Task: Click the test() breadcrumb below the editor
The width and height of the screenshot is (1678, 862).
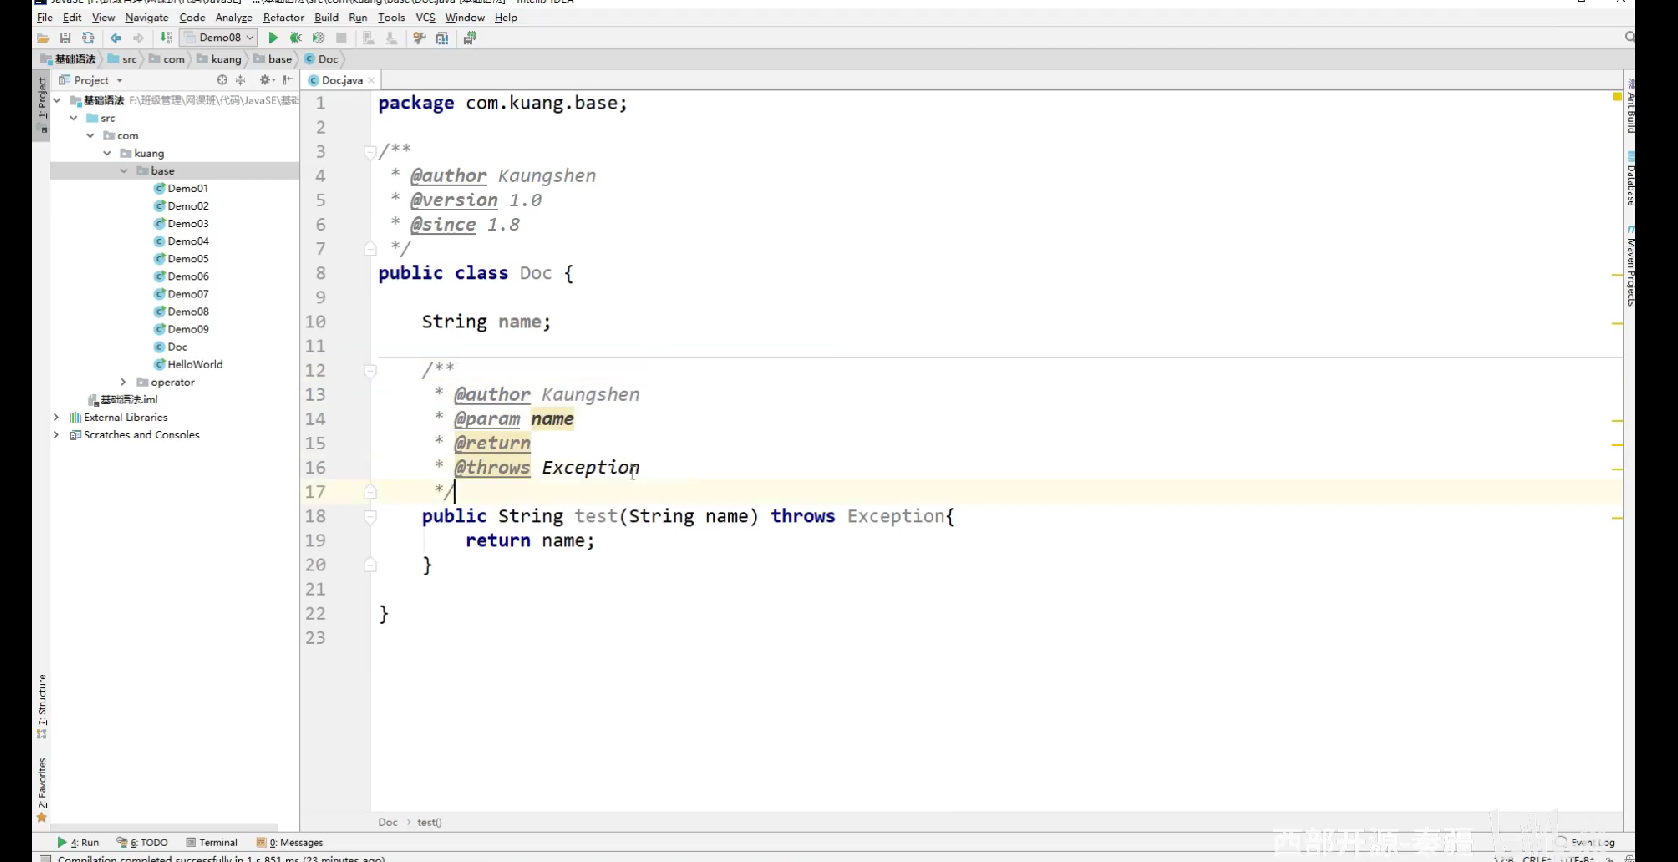Action: 429,822
